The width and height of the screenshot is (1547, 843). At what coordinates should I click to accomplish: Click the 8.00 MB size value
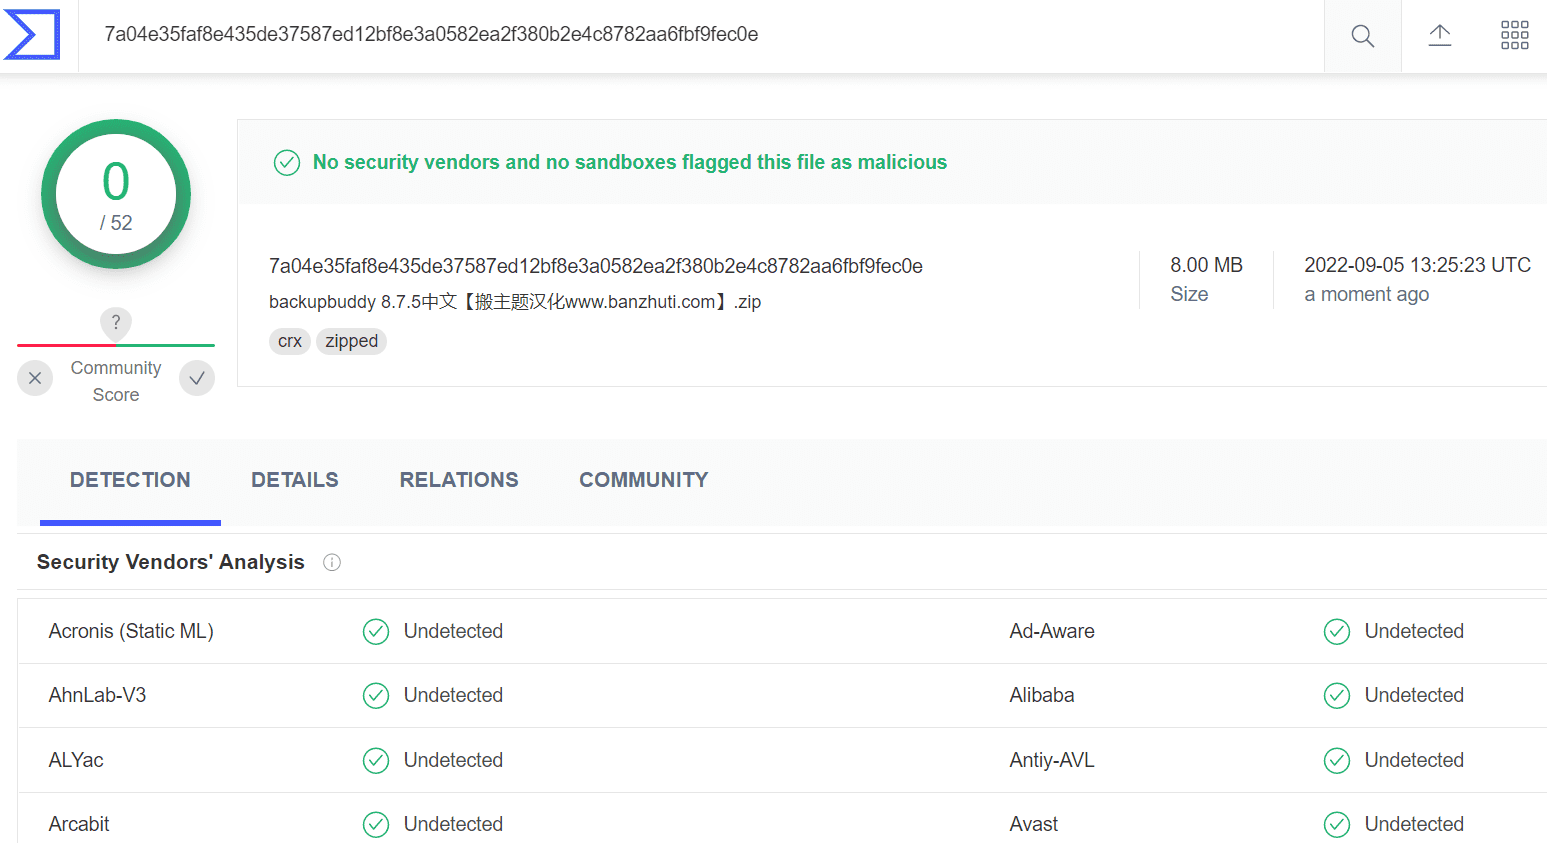[x=1206, y=265]
